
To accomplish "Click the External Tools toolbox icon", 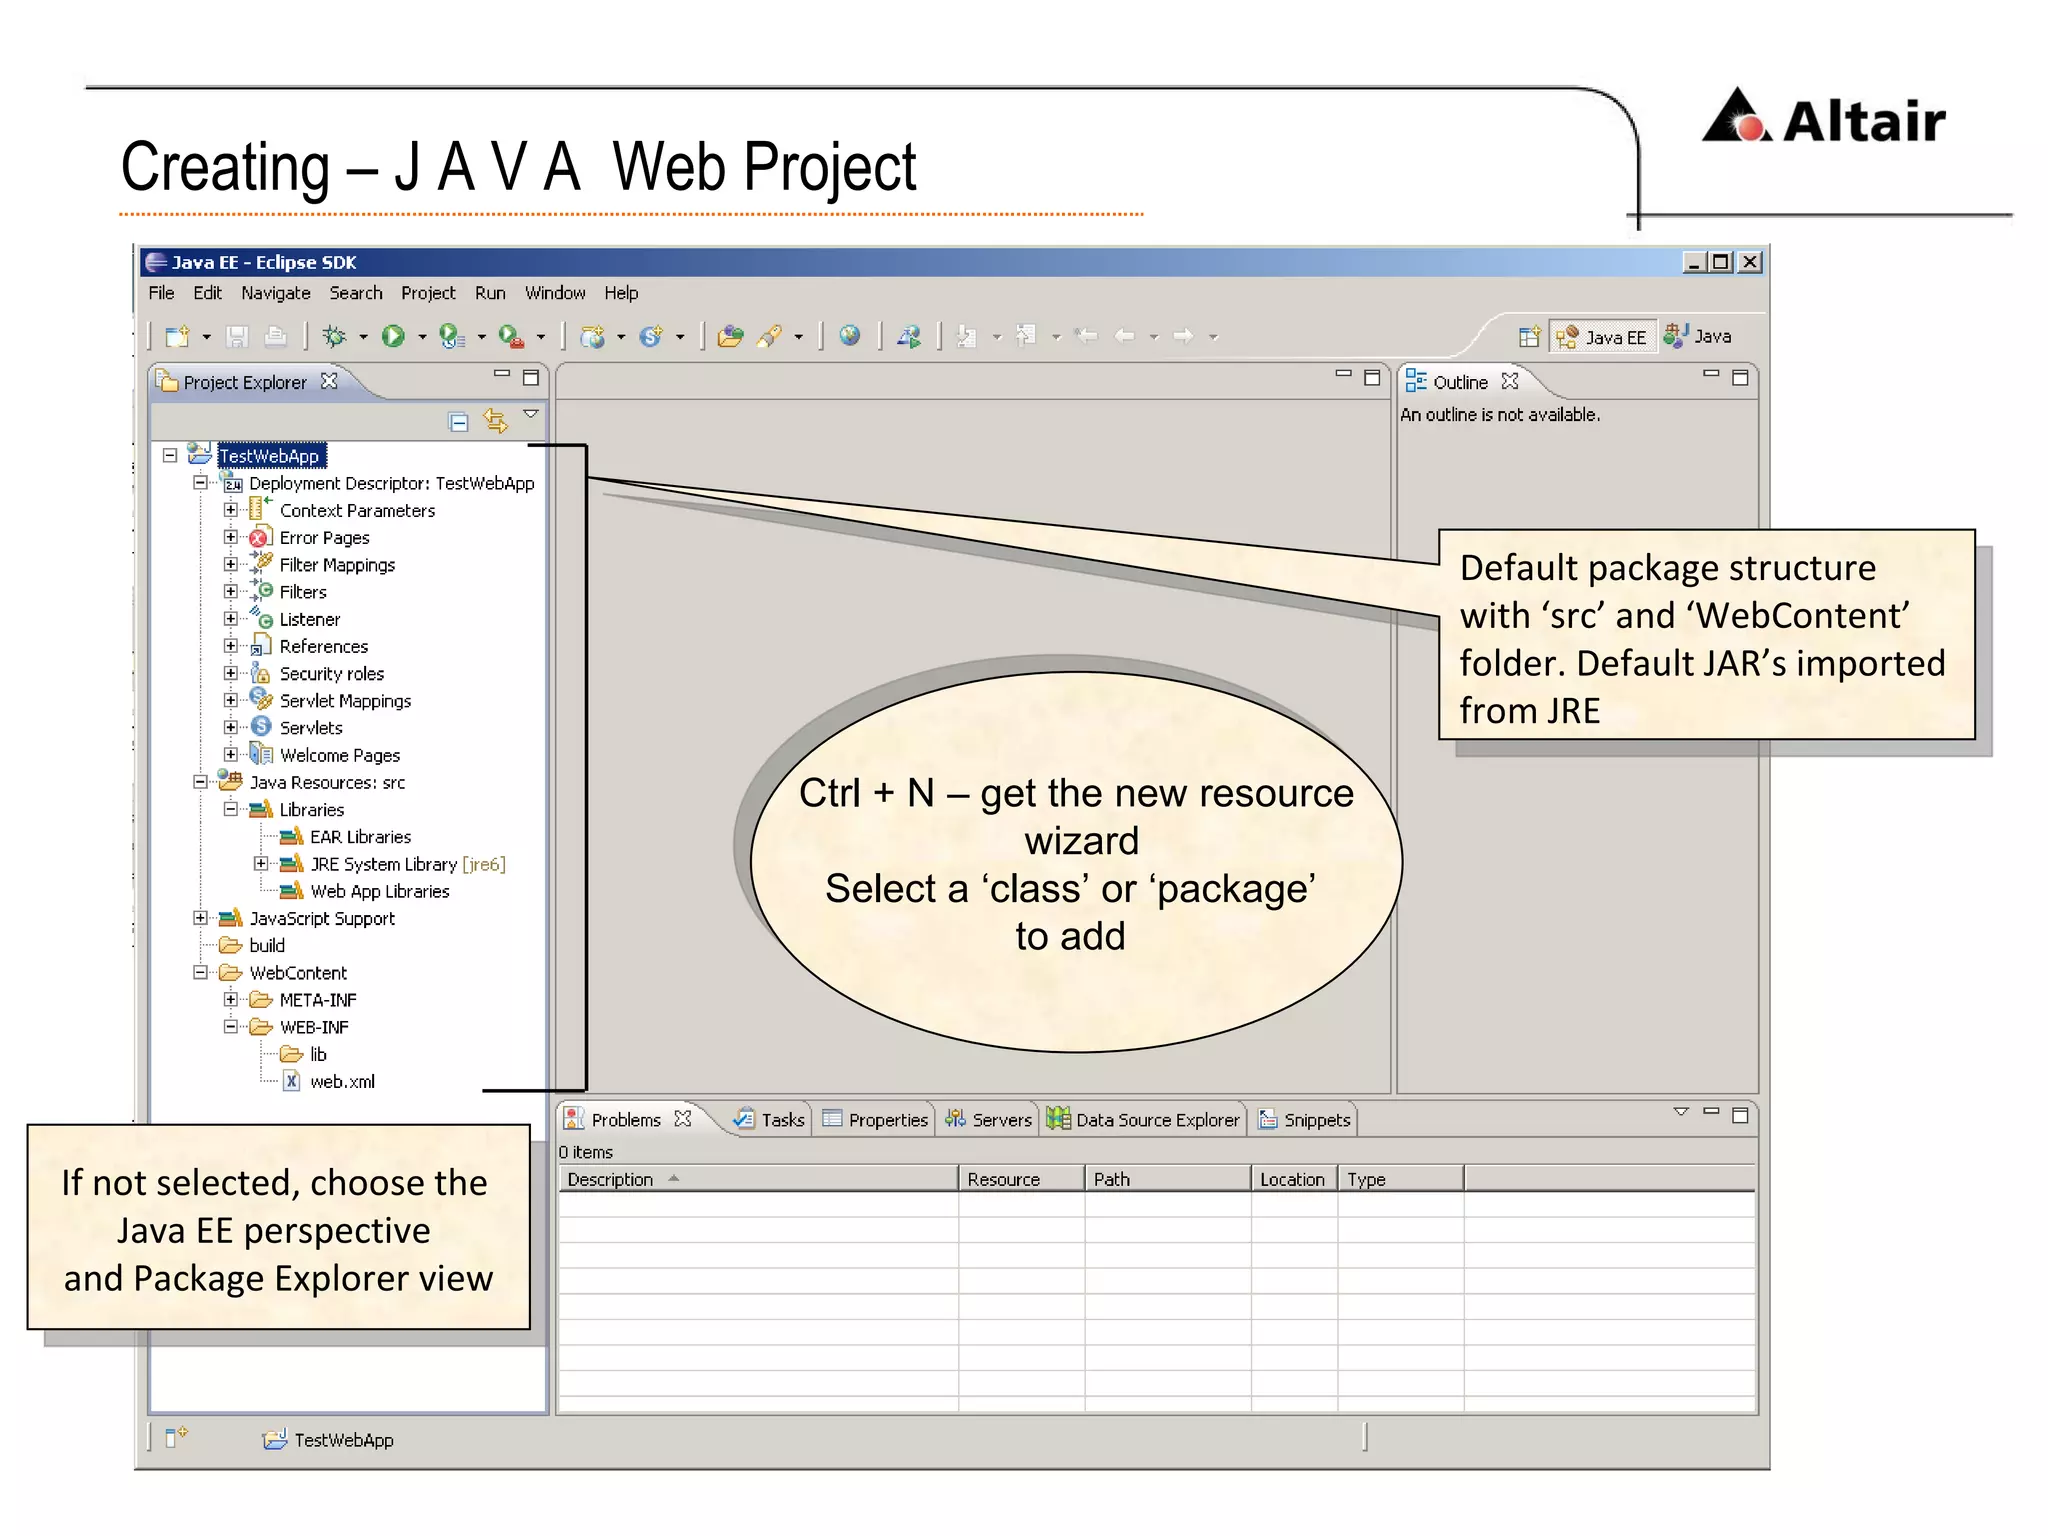I will [511, 337].
